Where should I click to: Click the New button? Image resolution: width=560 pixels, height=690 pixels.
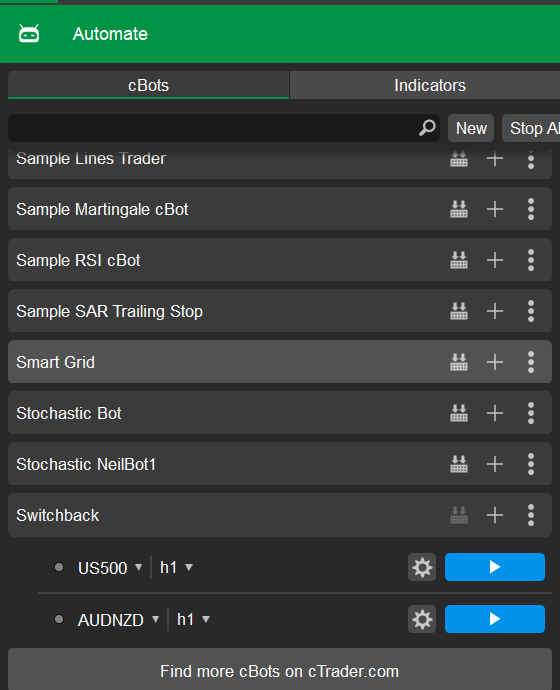(x=471, y=128)
